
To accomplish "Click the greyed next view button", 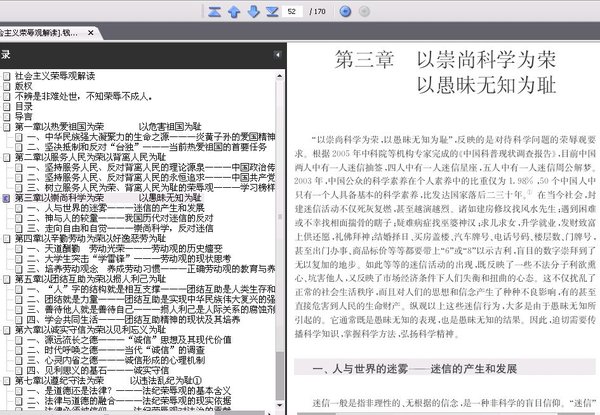I will [364, 11].
